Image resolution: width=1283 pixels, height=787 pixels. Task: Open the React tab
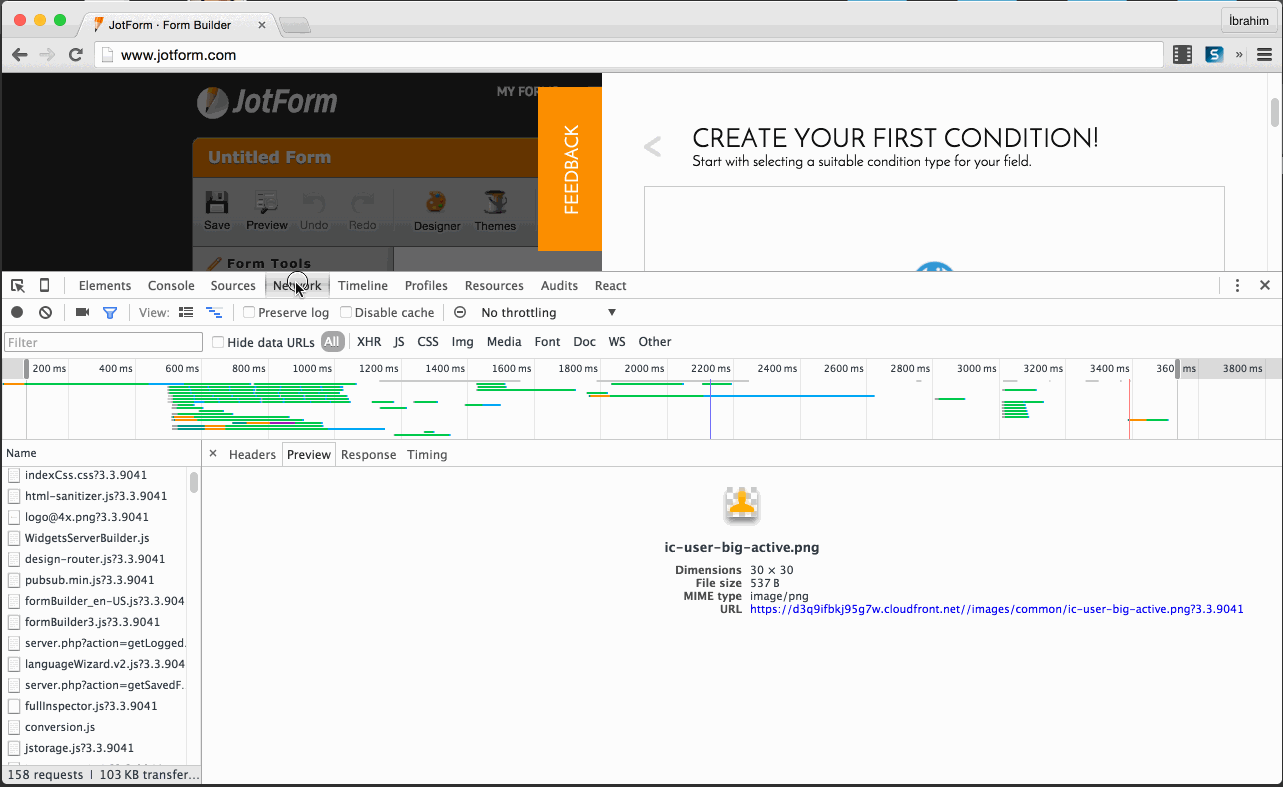click(611, 286)
